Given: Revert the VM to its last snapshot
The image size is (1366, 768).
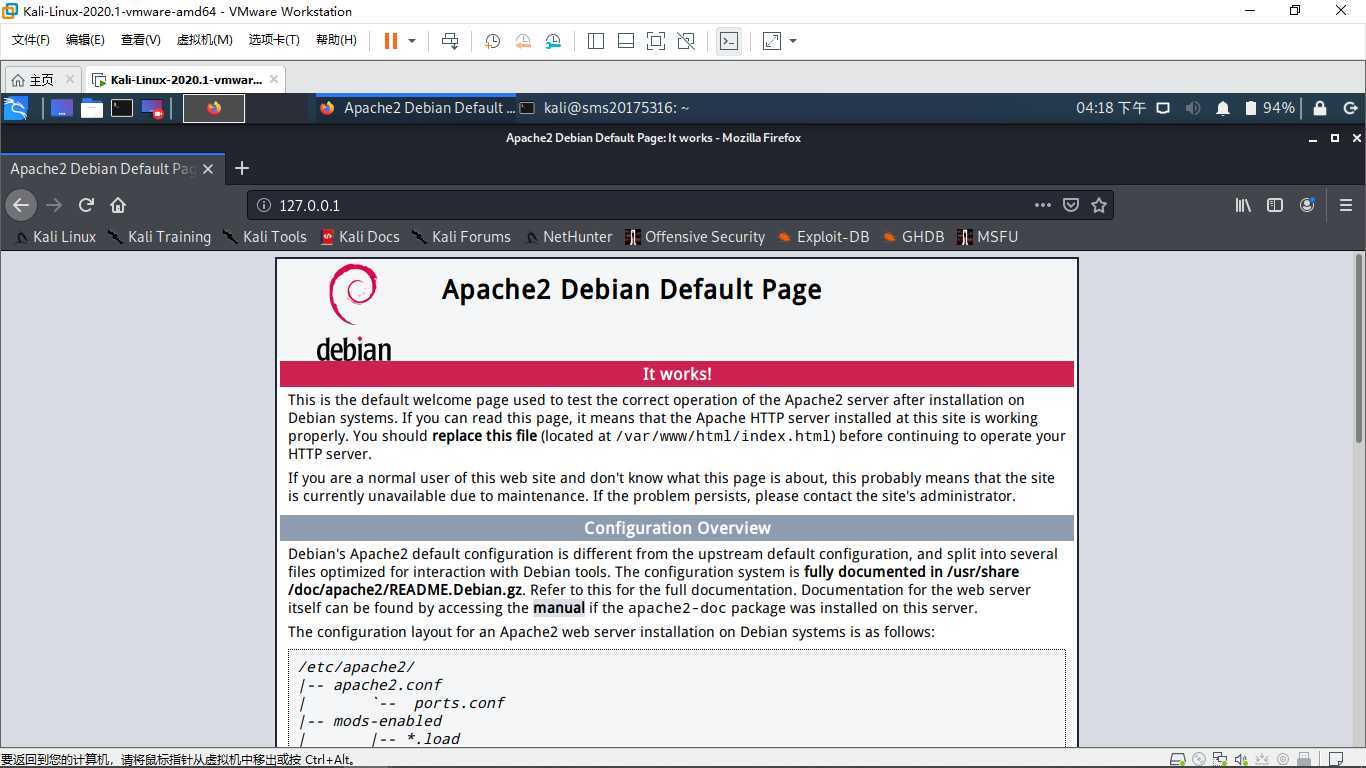Looking at the screenshot, I should (523, 41).
